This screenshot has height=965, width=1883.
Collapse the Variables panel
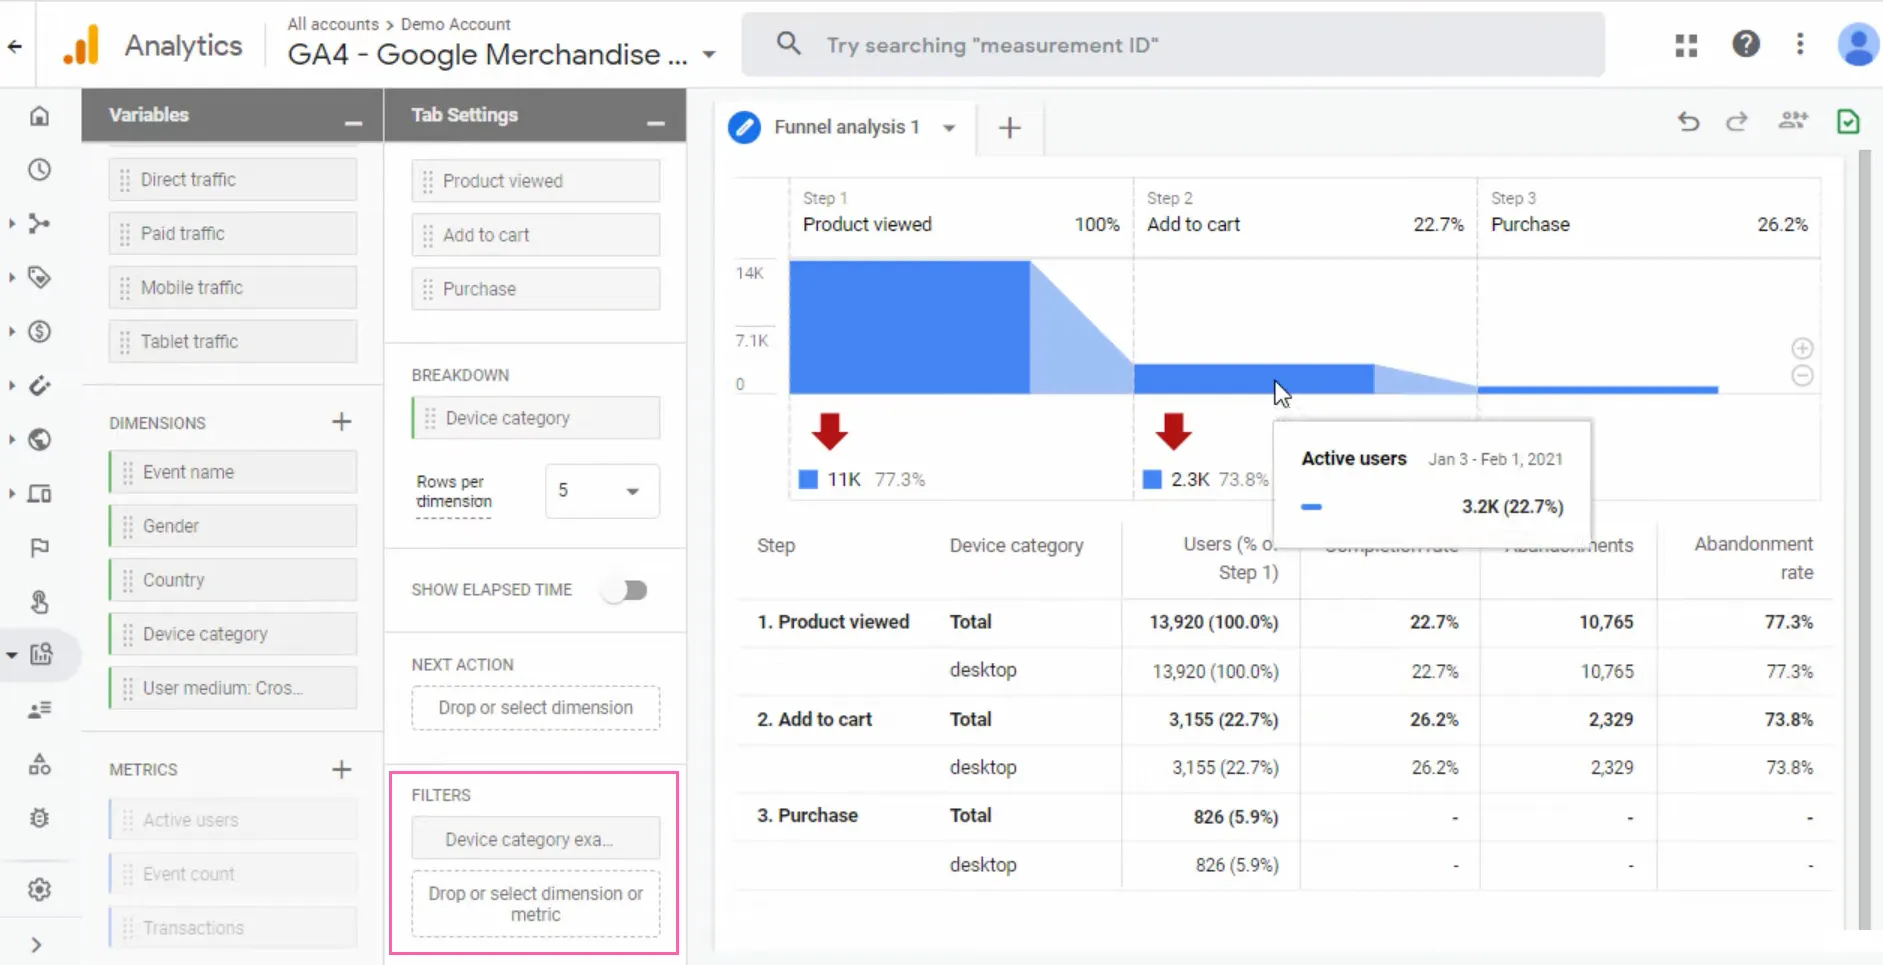coord(353,121)
